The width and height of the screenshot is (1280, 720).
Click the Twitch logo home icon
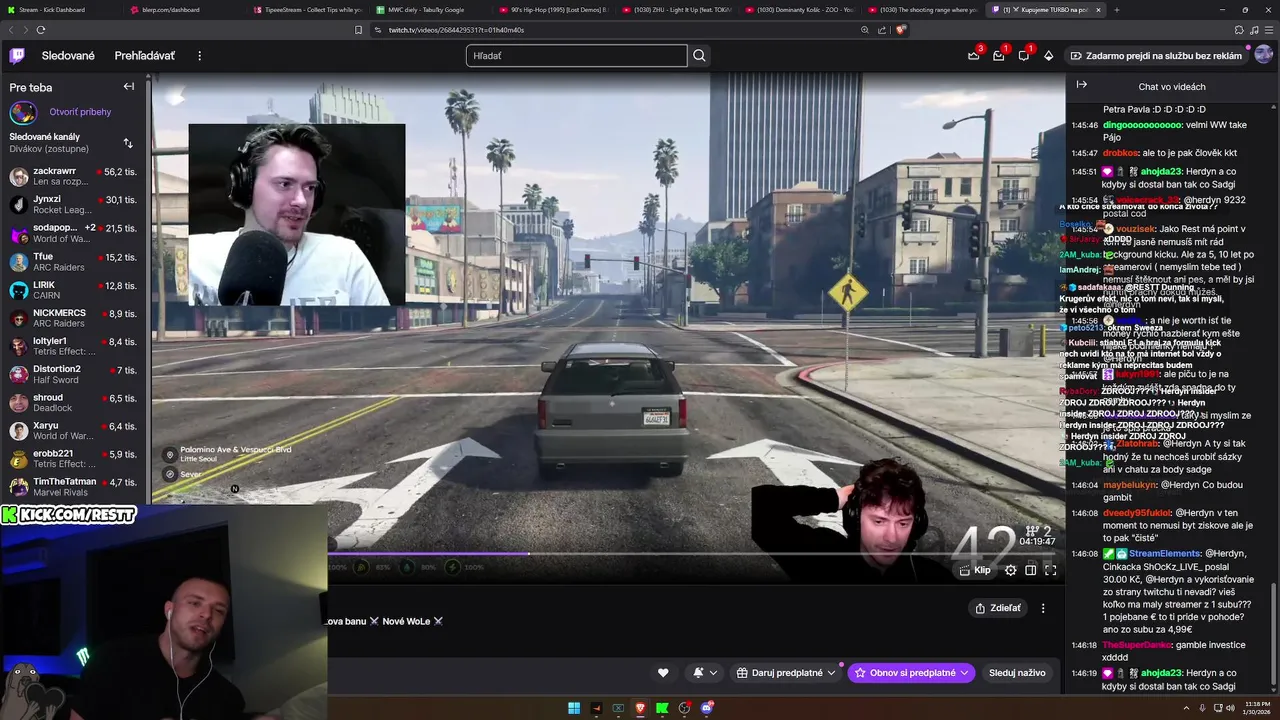[x=17, y=56]
